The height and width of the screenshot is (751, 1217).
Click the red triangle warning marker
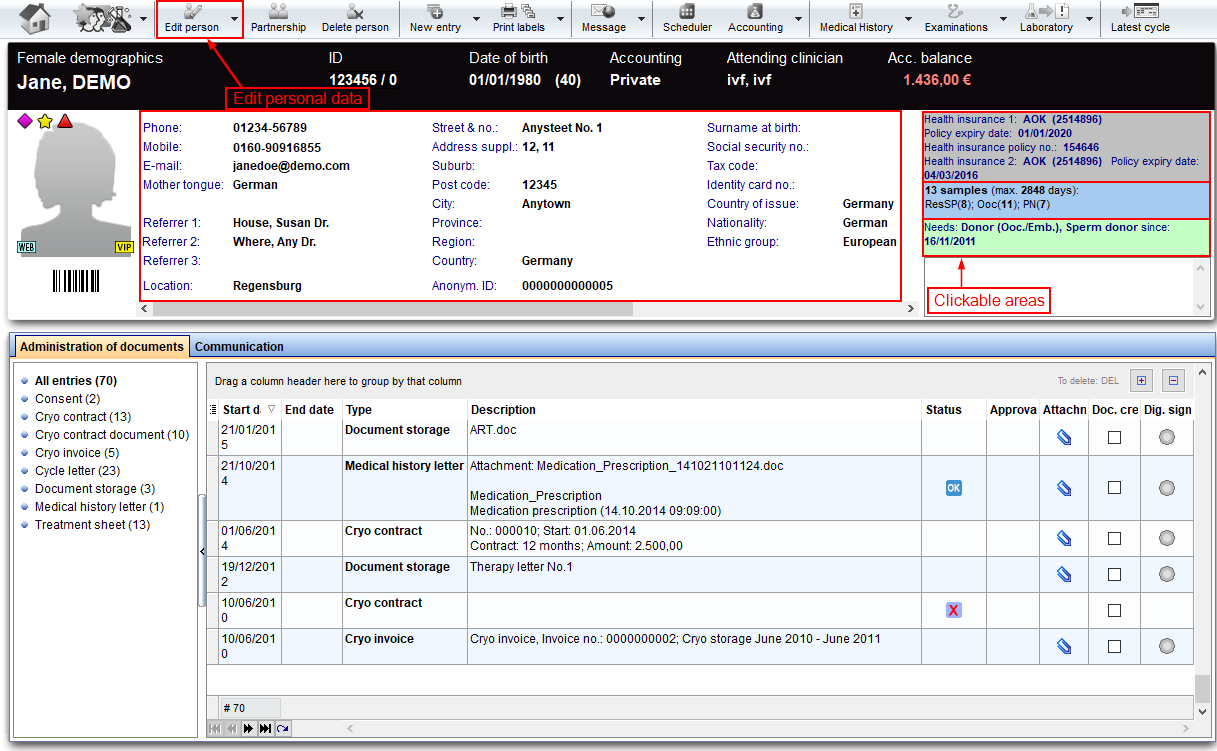point(64,121)
